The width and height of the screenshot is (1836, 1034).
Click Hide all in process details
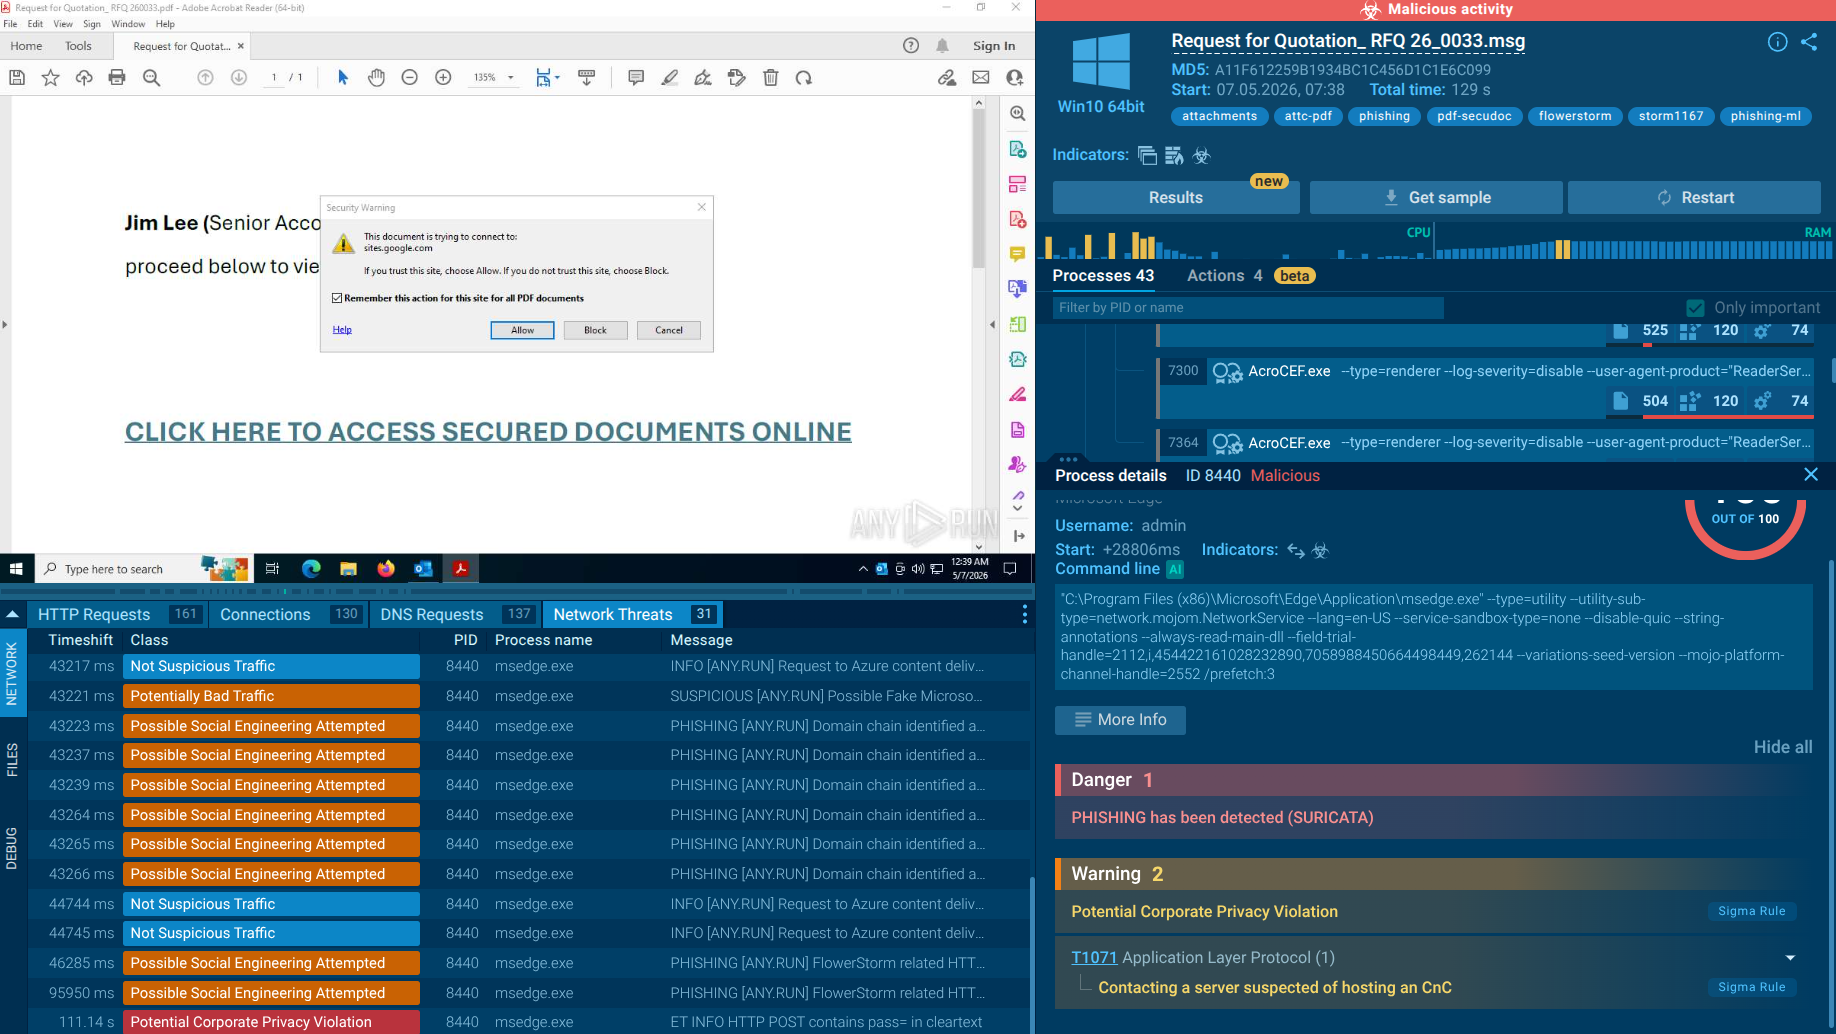point(1783,747)
